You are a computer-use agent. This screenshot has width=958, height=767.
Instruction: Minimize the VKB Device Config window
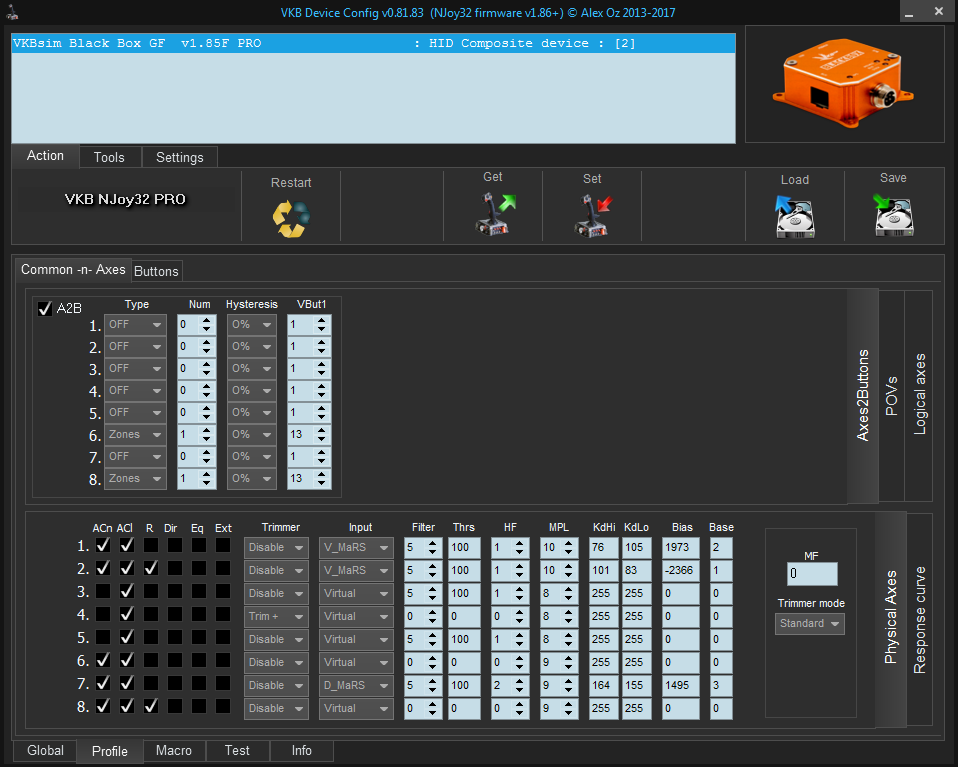tap(909, 12)
